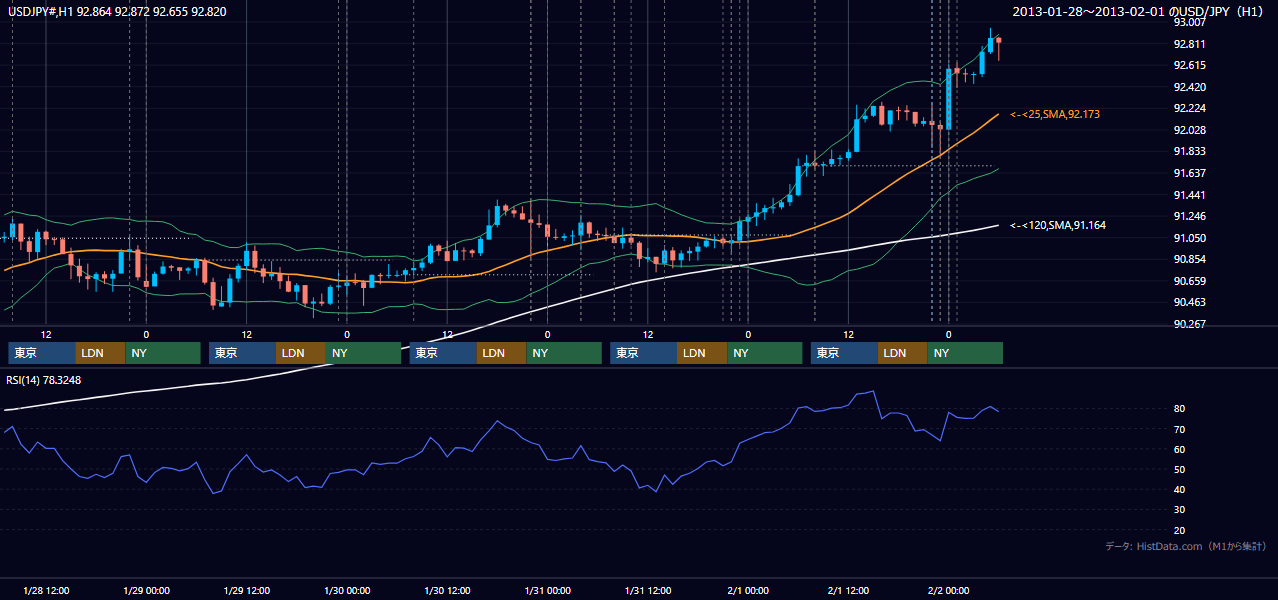Click the 91.637 price axis label

(x=1189, y=173)
